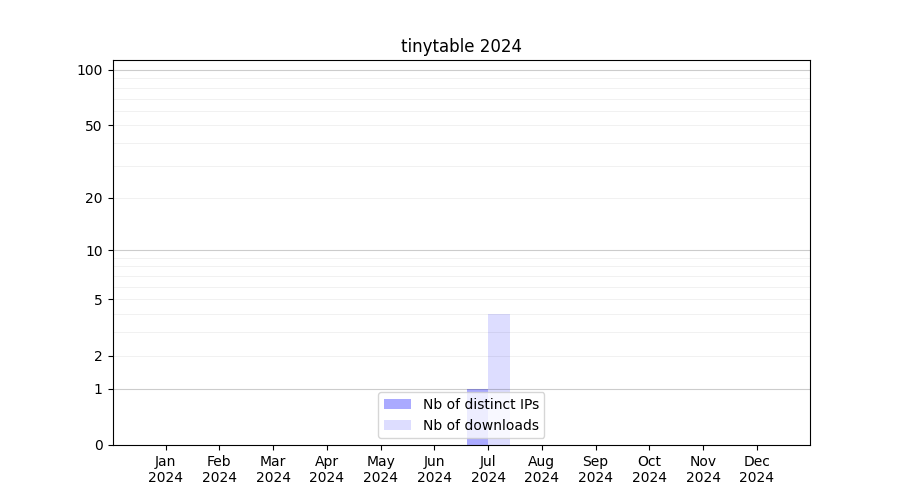900x500 pixels.
Task: Click the "tinytable 2024" chart title
Action: (x=461, y=46)
